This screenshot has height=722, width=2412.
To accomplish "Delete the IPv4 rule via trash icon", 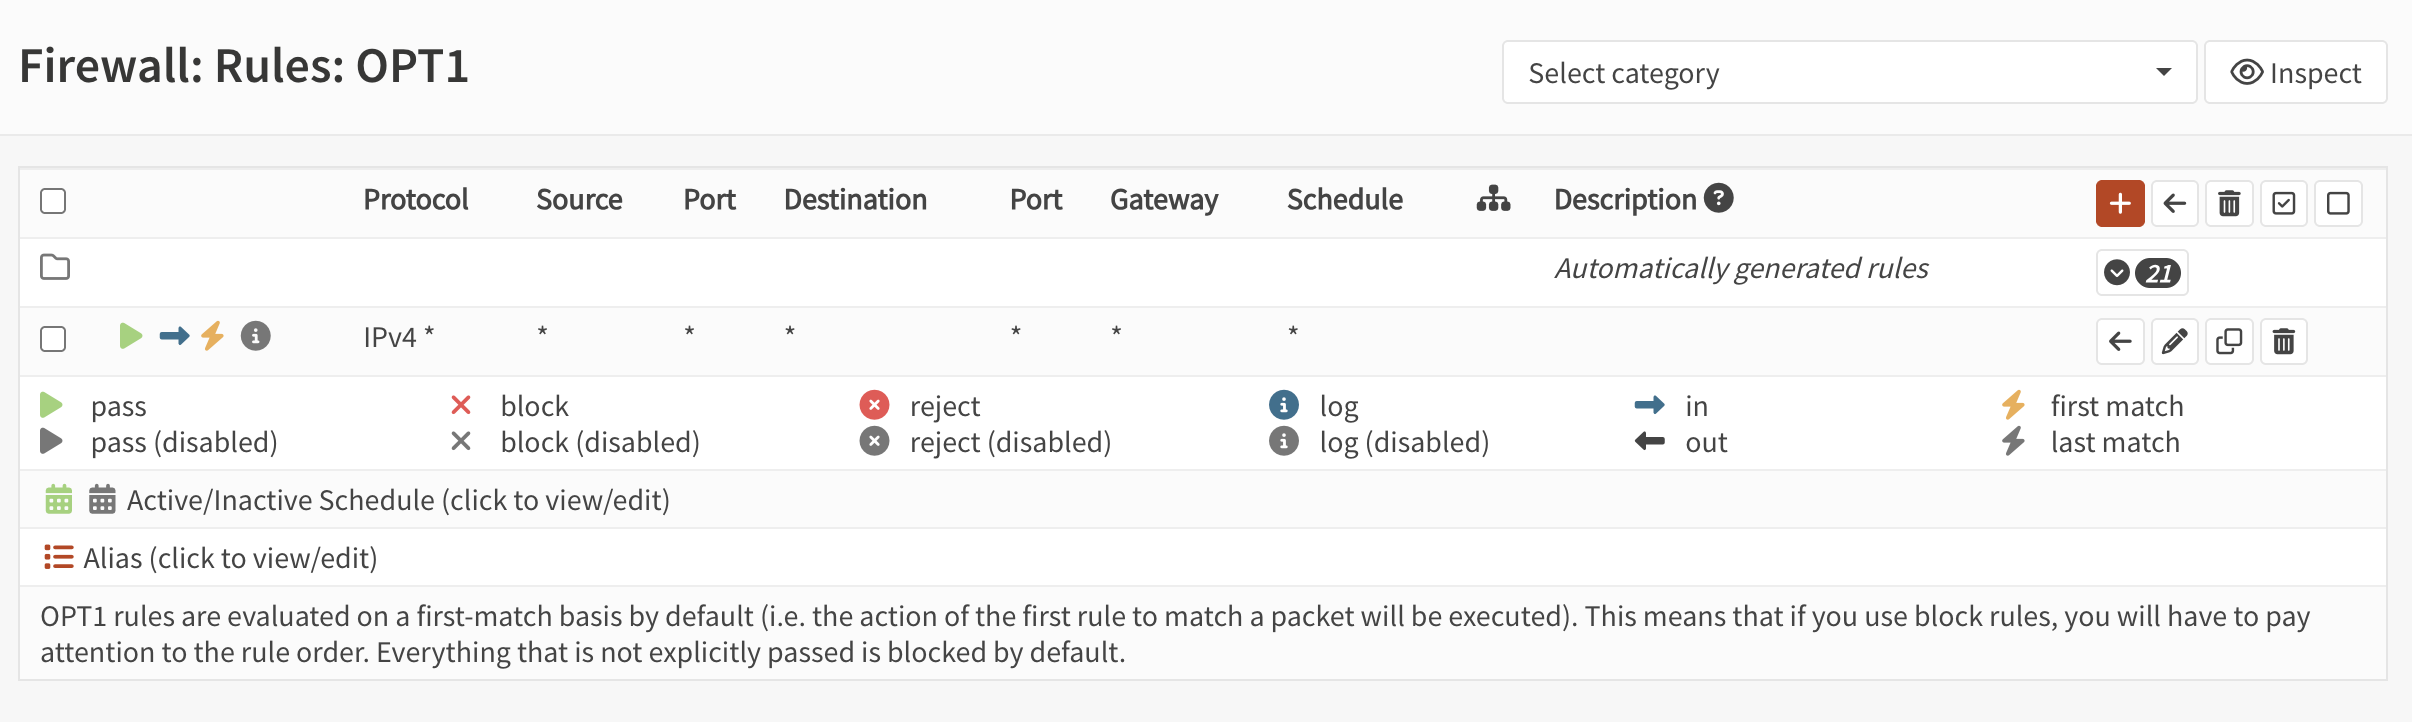I will [2284, 341].
